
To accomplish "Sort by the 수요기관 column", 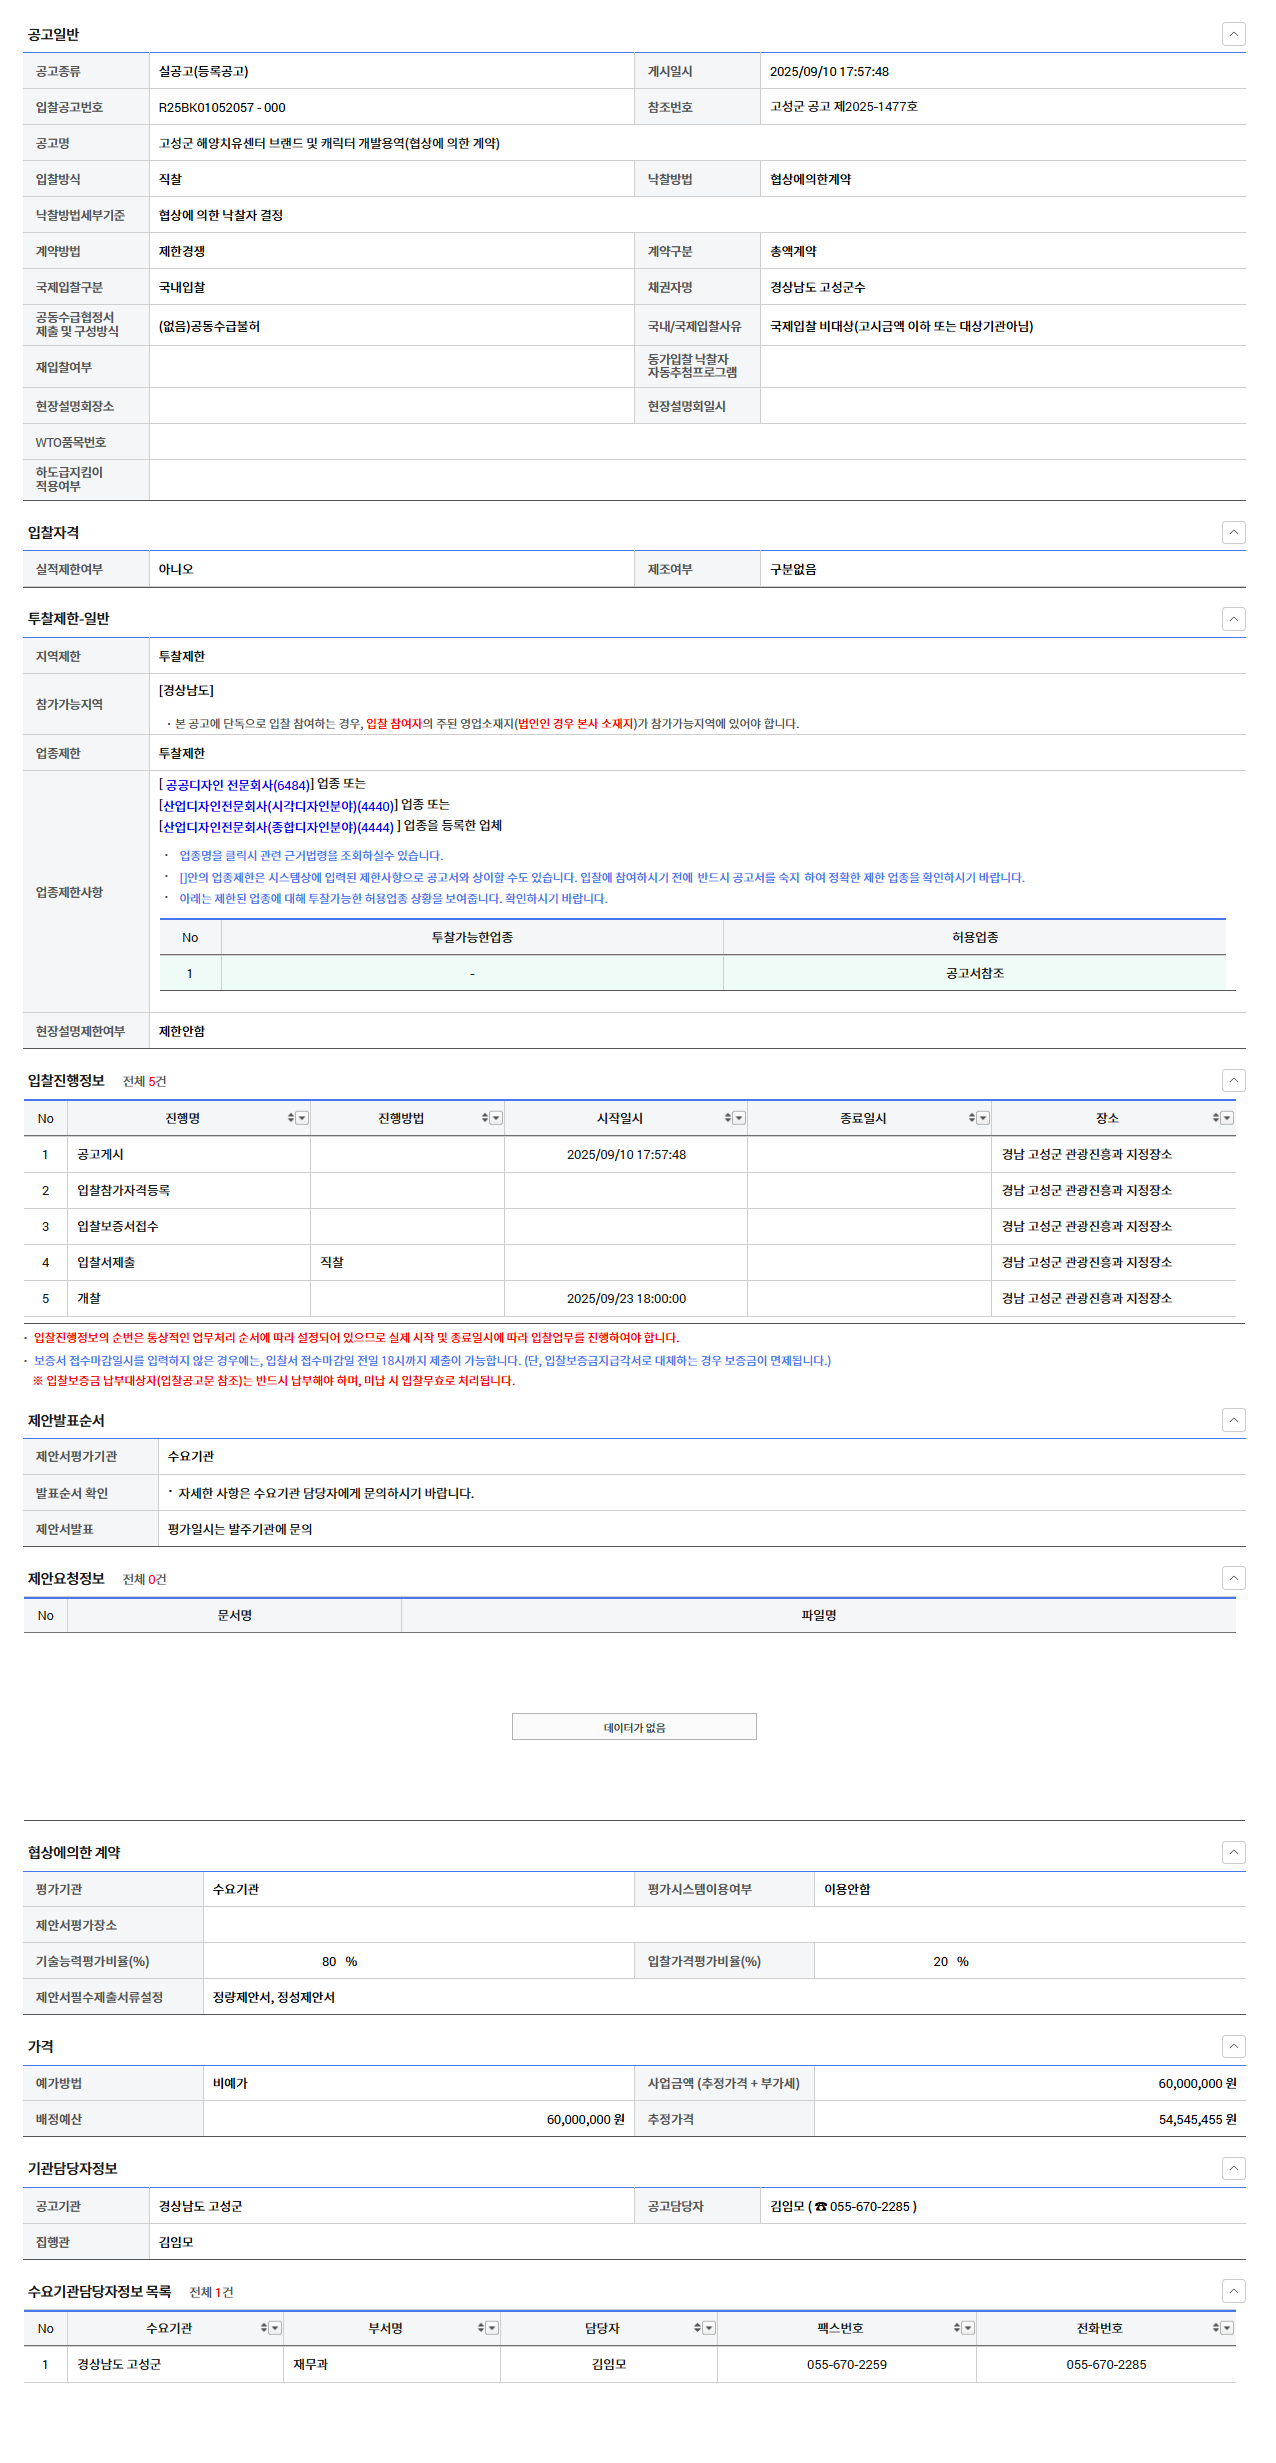I will [264, 2328].
